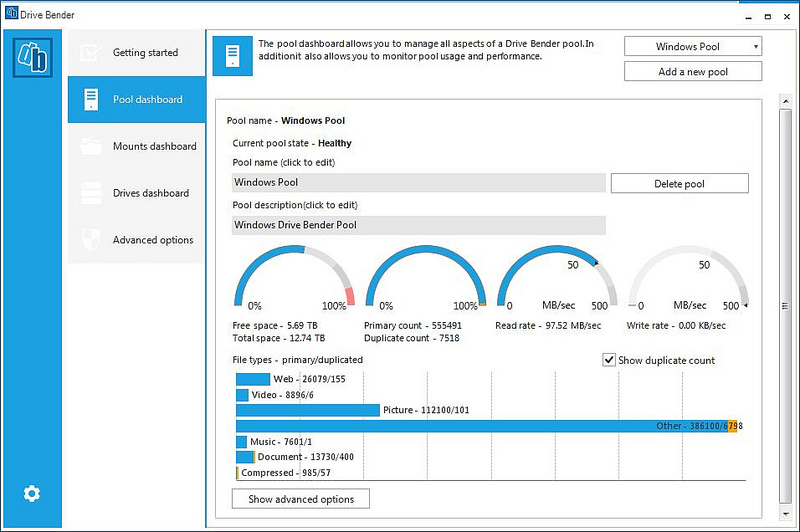Maximize the Drive Bender window
800x532 pixels.
(767, 17)
